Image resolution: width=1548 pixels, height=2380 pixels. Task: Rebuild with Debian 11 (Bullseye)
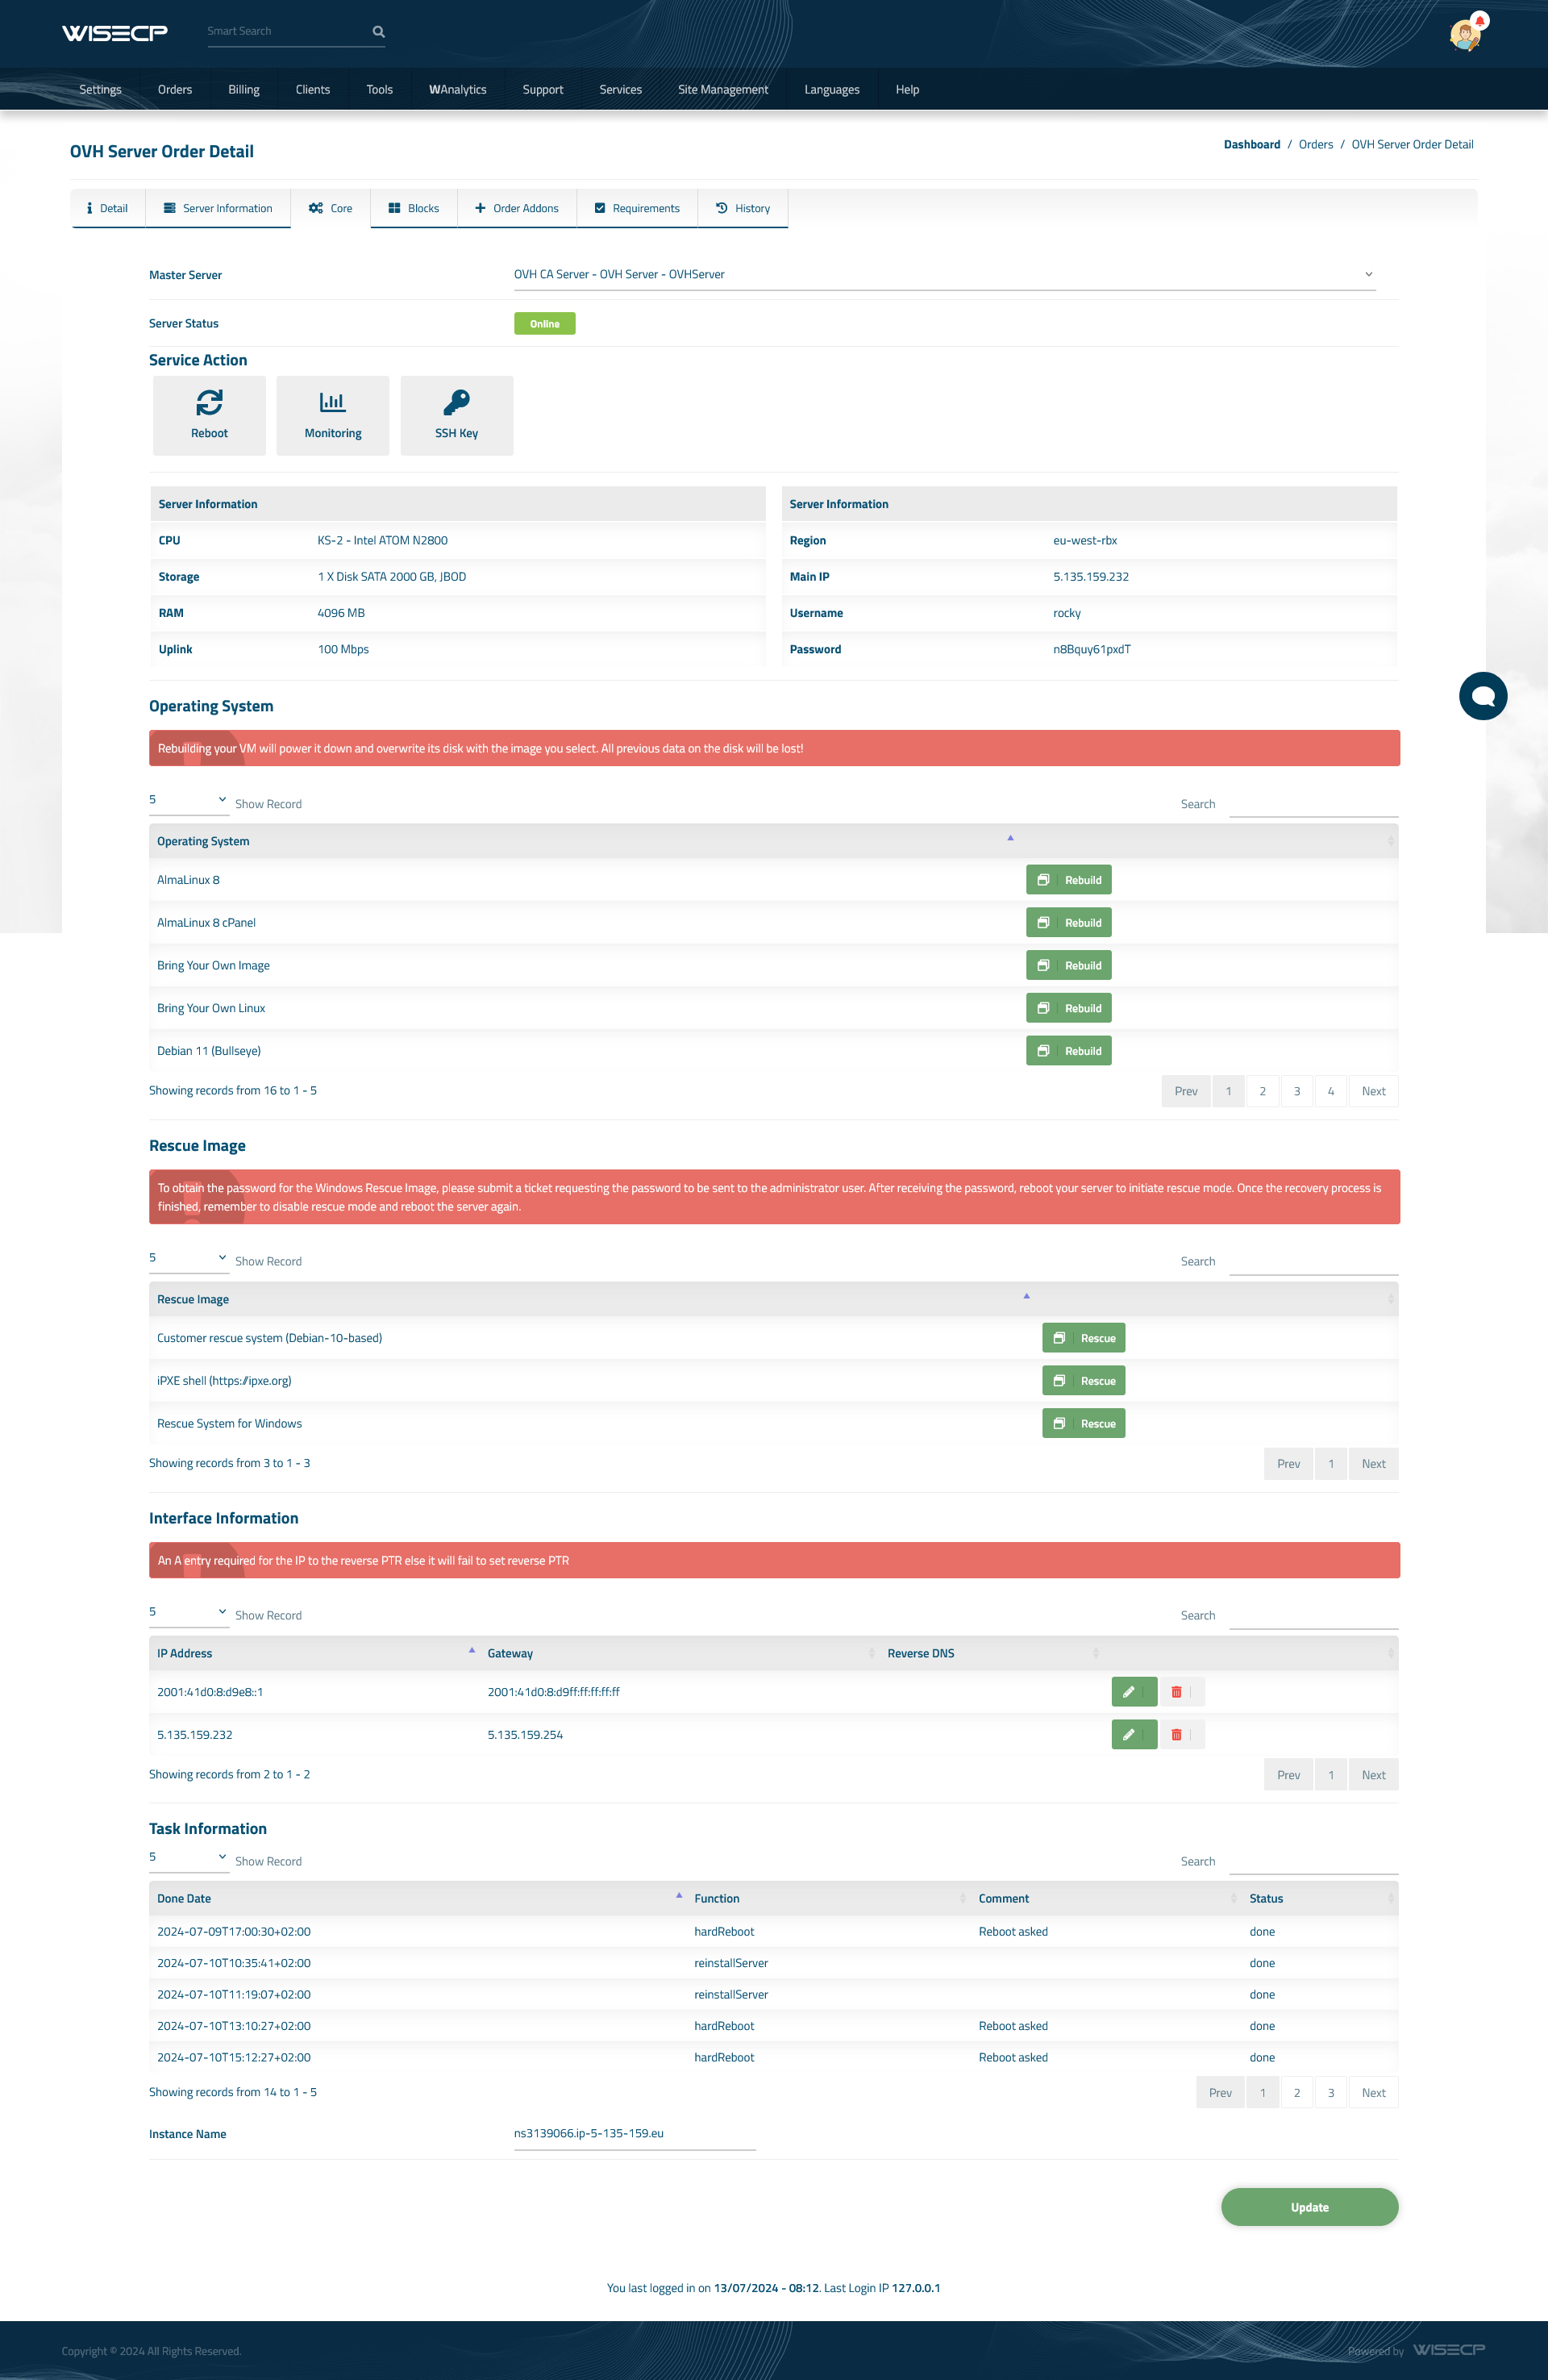coord(1069,1051)
